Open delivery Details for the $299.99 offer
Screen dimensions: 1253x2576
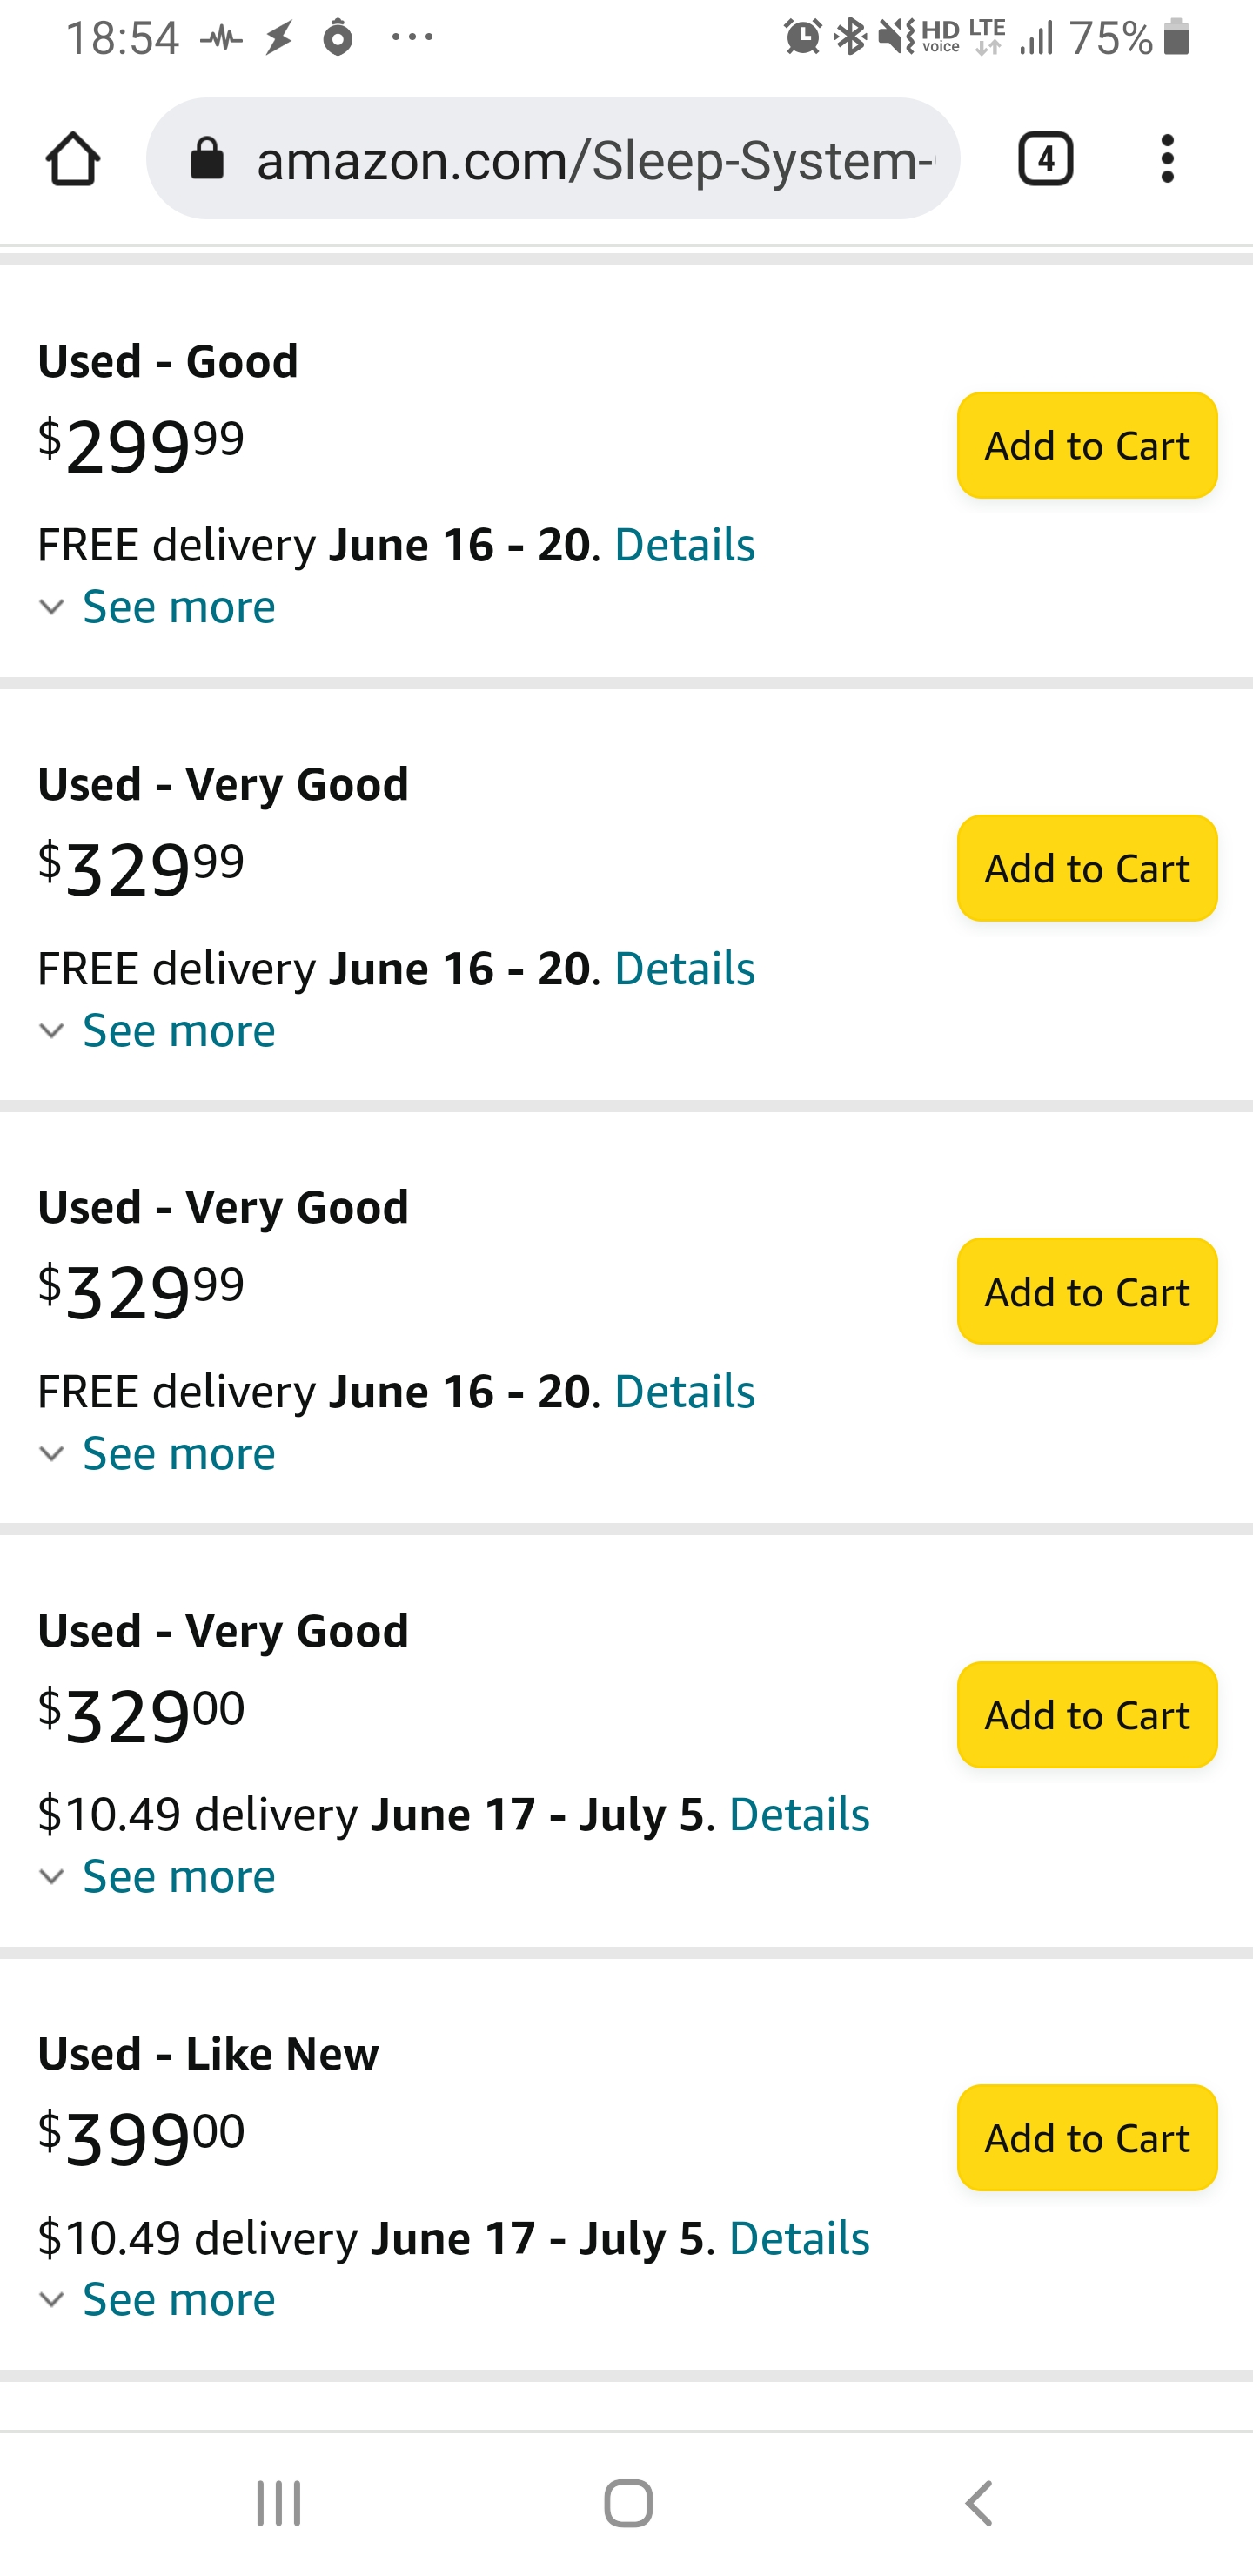(684, 545)
